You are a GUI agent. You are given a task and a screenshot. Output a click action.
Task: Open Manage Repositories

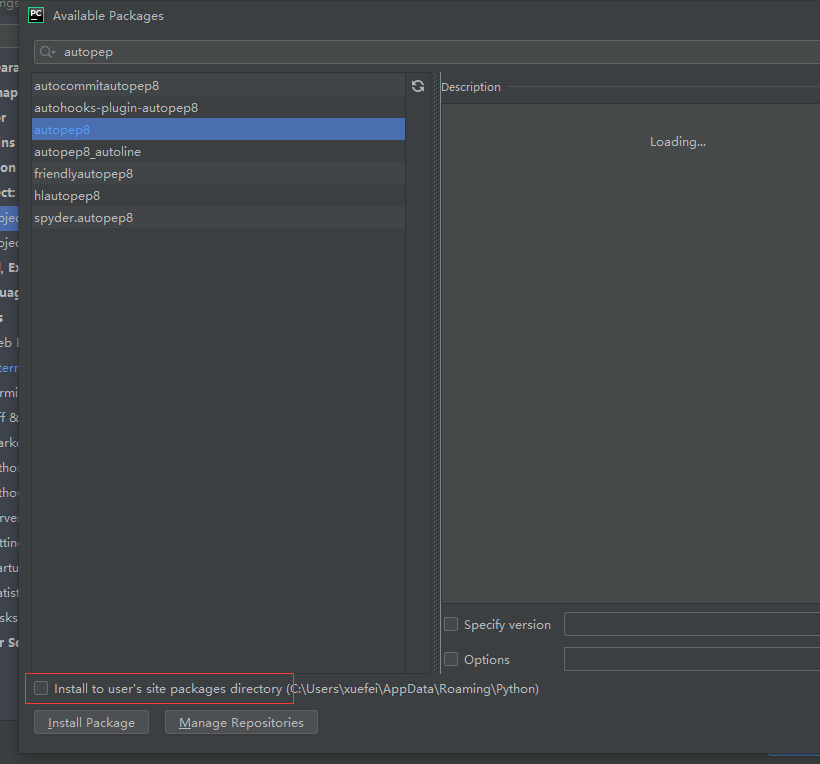(x=241, y=722)
